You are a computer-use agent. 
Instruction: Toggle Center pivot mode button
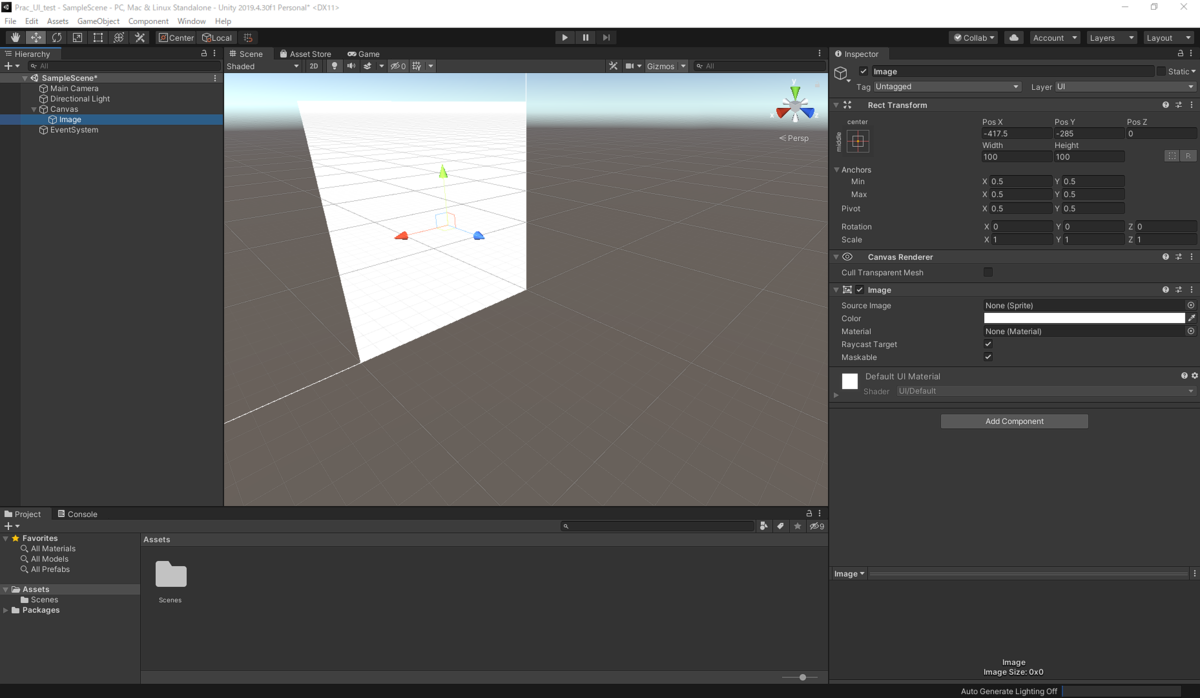[x=177, y=37]
